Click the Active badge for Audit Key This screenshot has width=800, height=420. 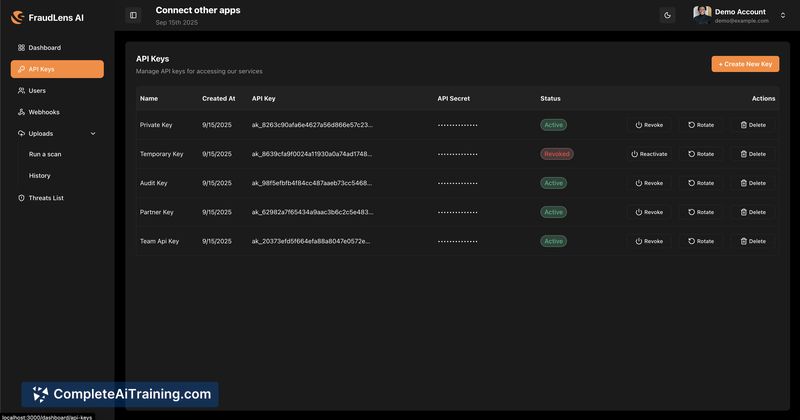pyautogui.click(x=554, y=183)
